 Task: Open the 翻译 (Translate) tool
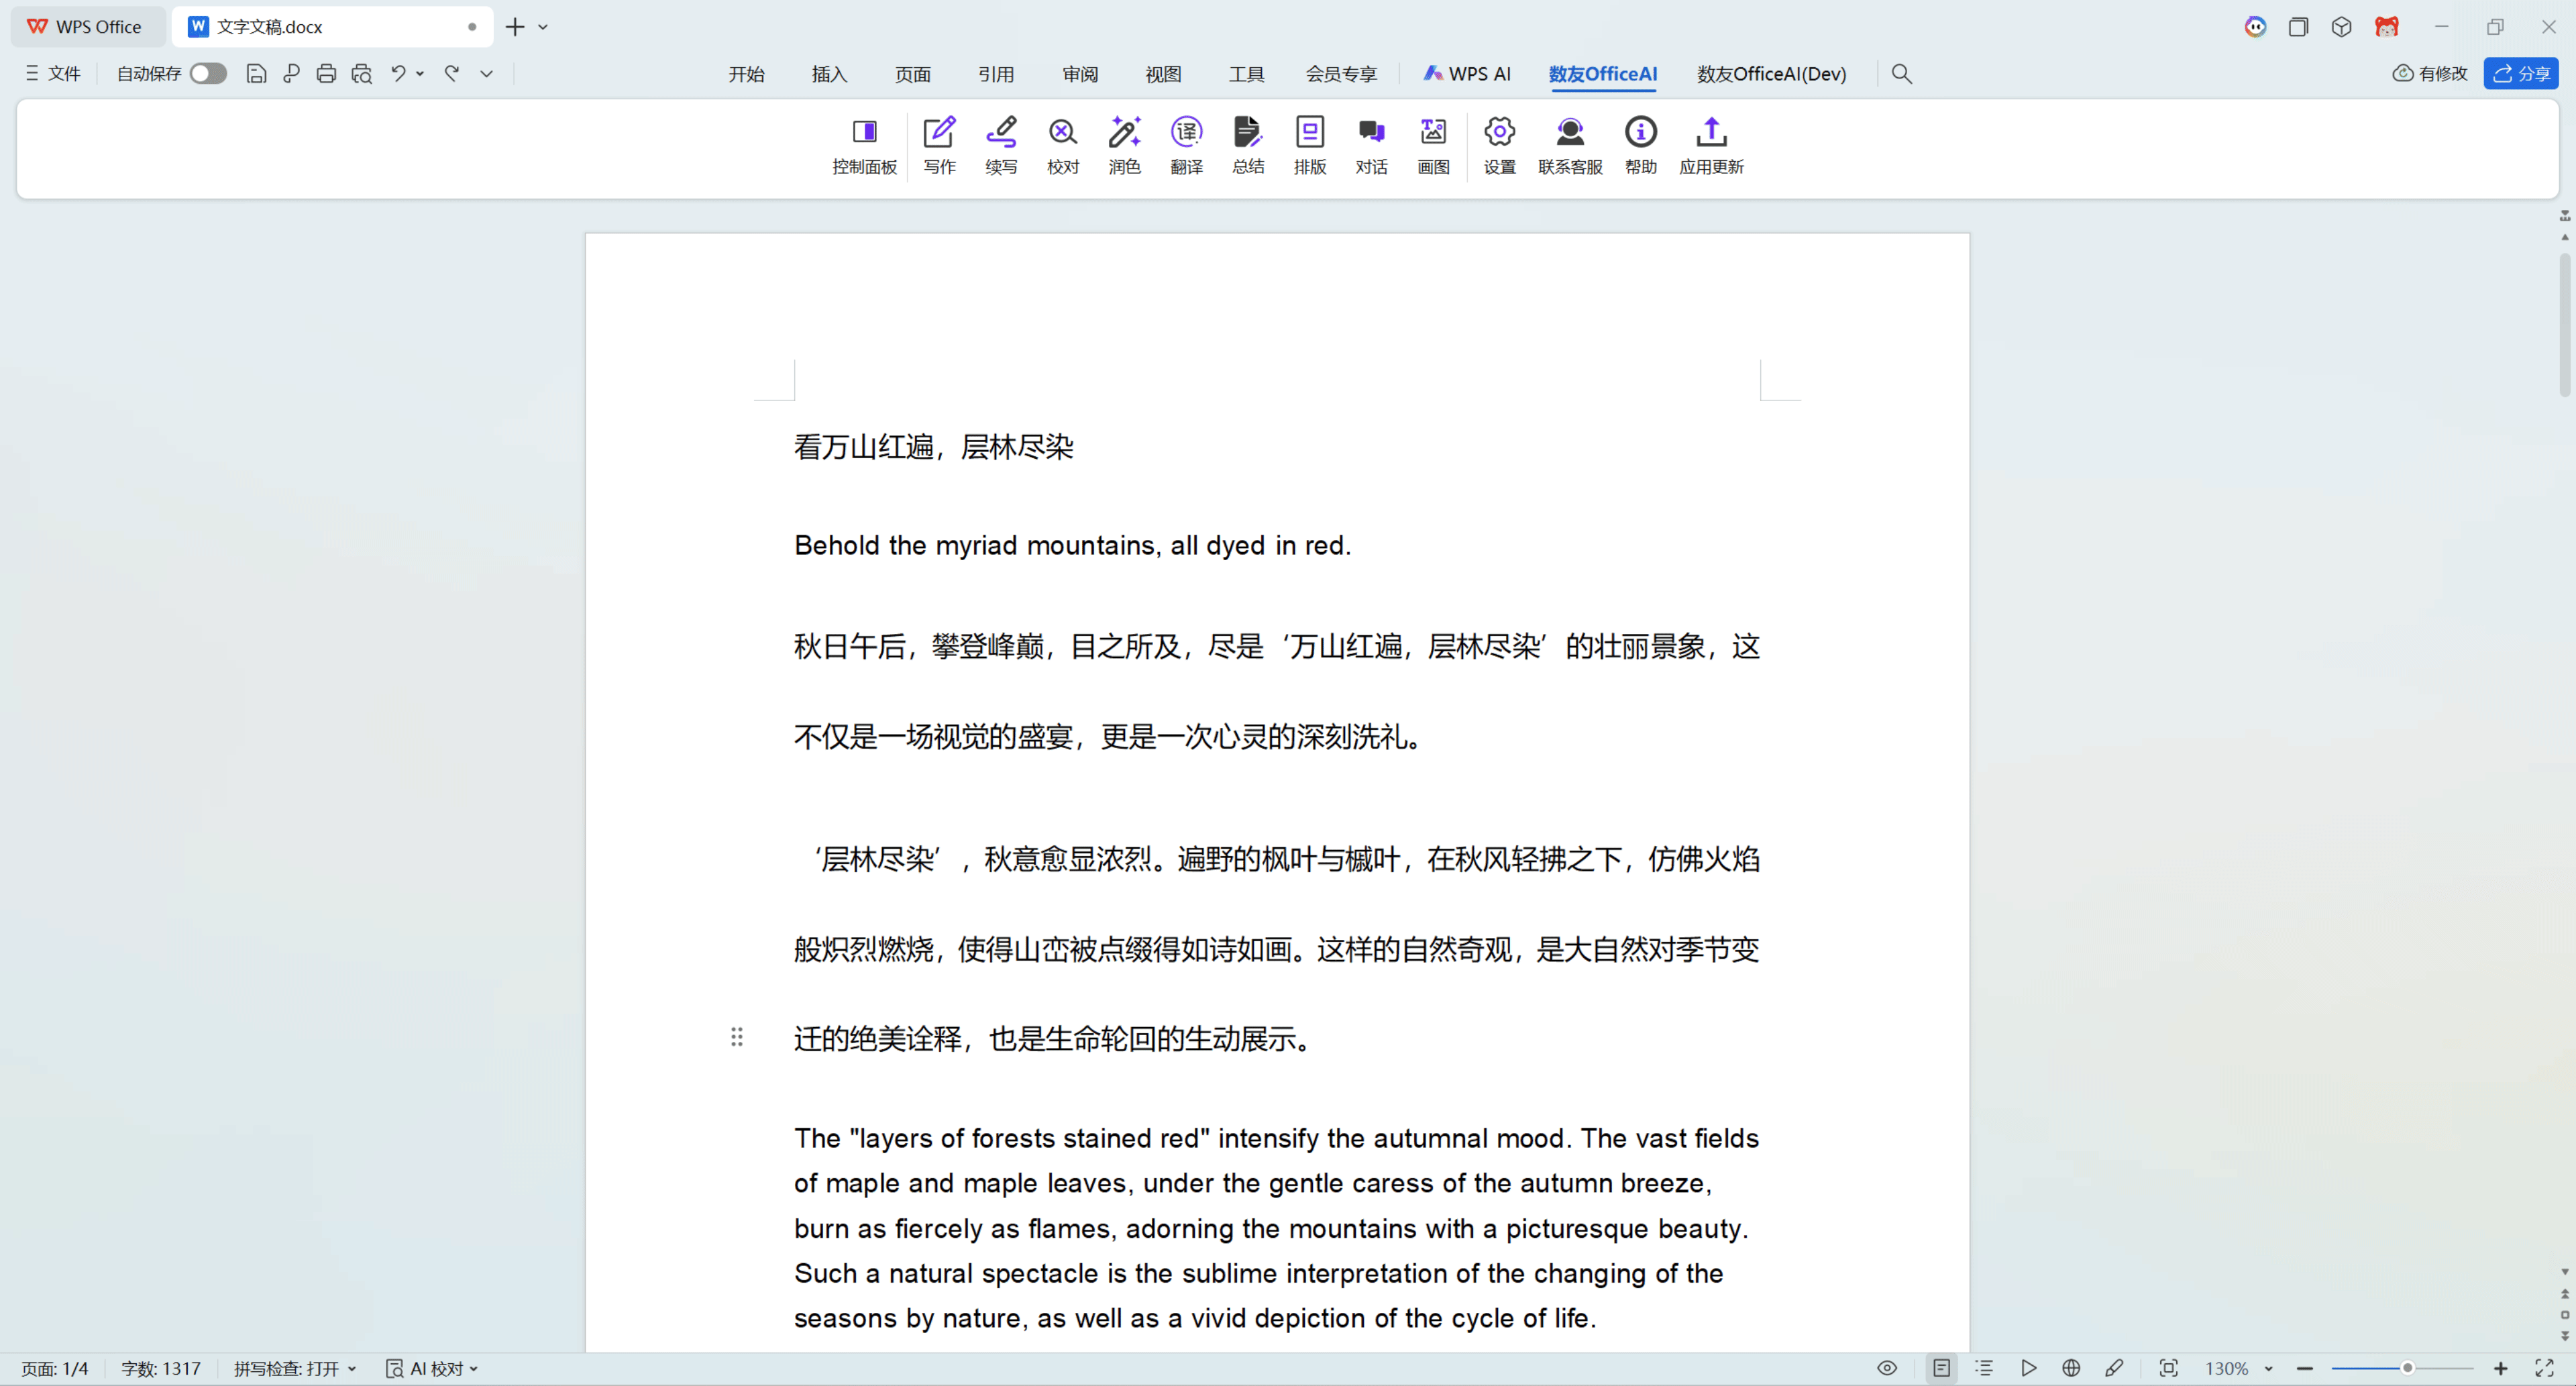1186,144
